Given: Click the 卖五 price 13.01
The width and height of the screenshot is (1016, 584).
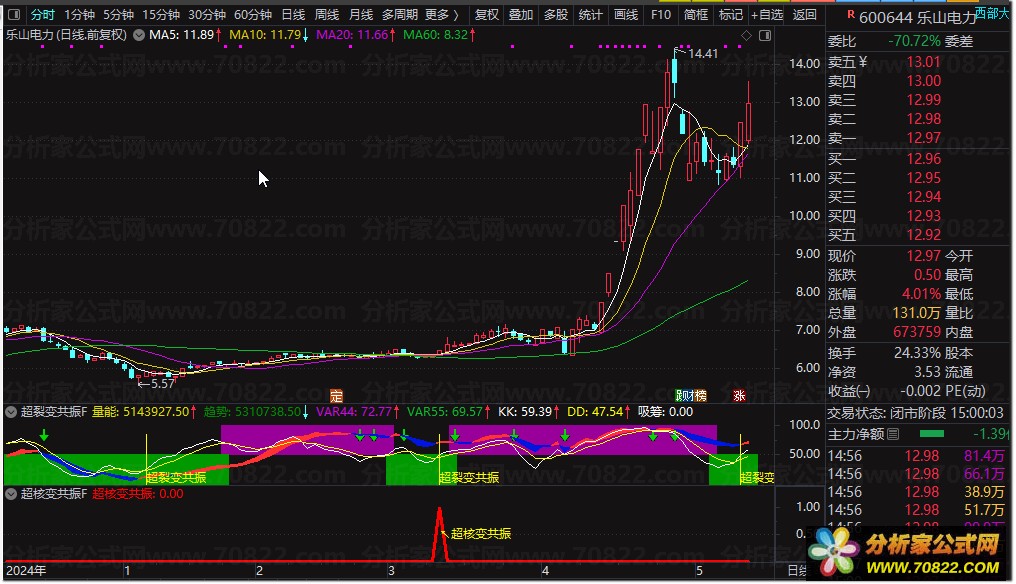Looking at the screenshot, I should [923, 62].
